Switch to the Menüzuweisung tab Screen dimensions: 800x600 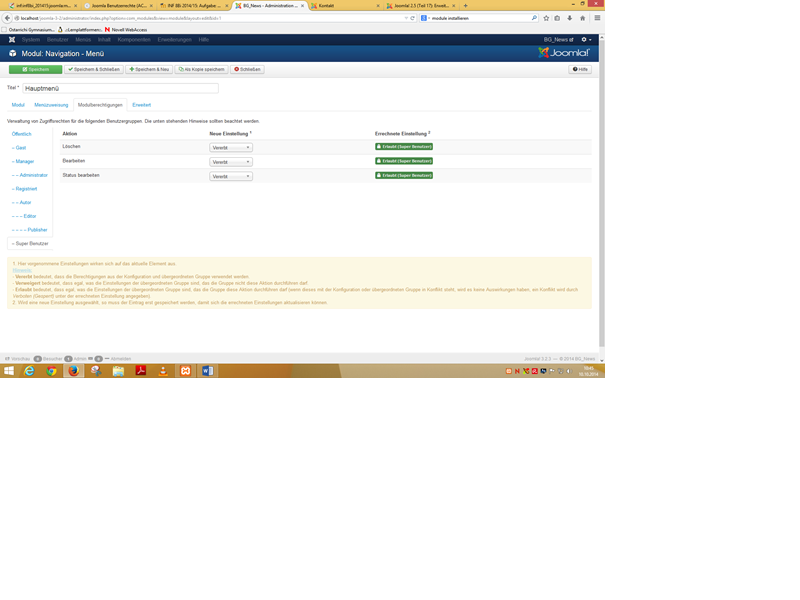[x=51, y=105]
